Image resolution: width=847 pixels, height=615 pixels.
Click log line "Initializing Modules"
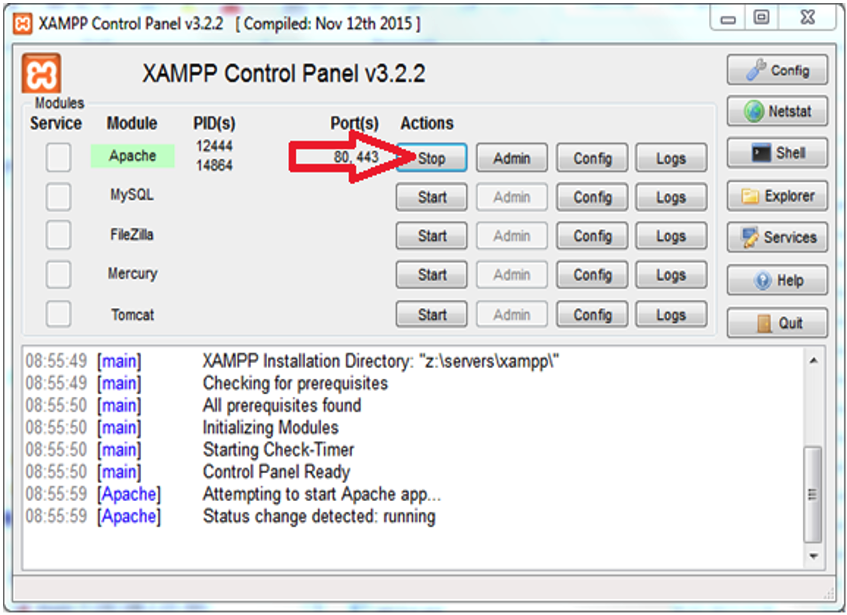point(271,428)
